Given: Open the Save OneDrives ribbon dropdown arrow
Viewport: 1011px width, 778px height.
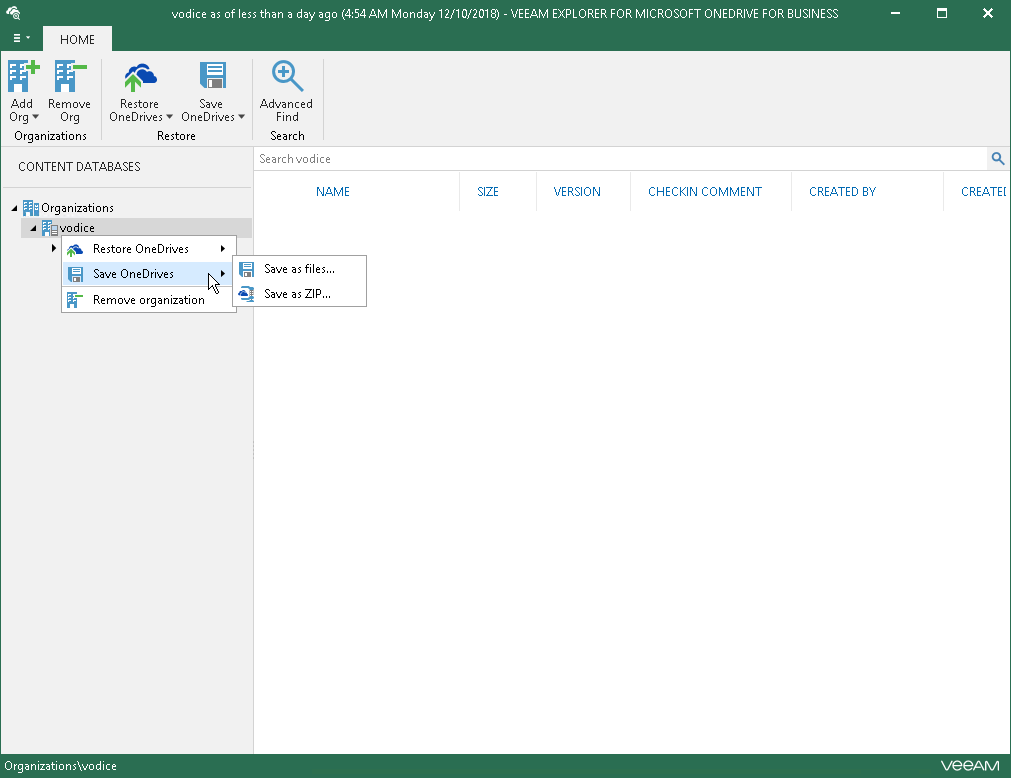Looking at the screenshot, I should pos(242,117).
